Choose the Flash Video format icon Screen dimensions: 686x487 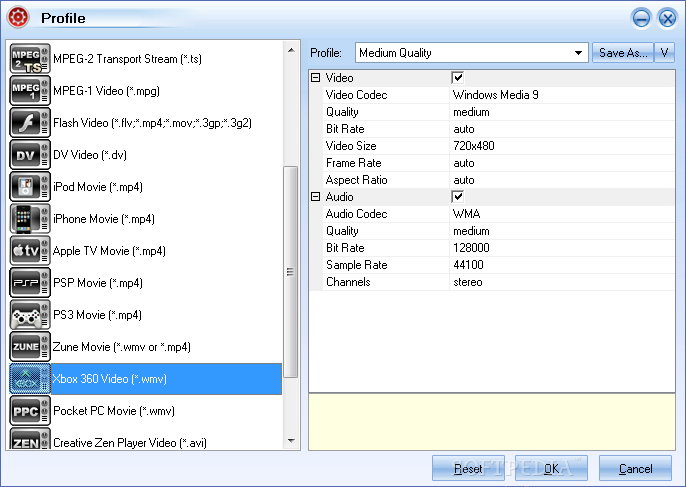pos(30,123)
